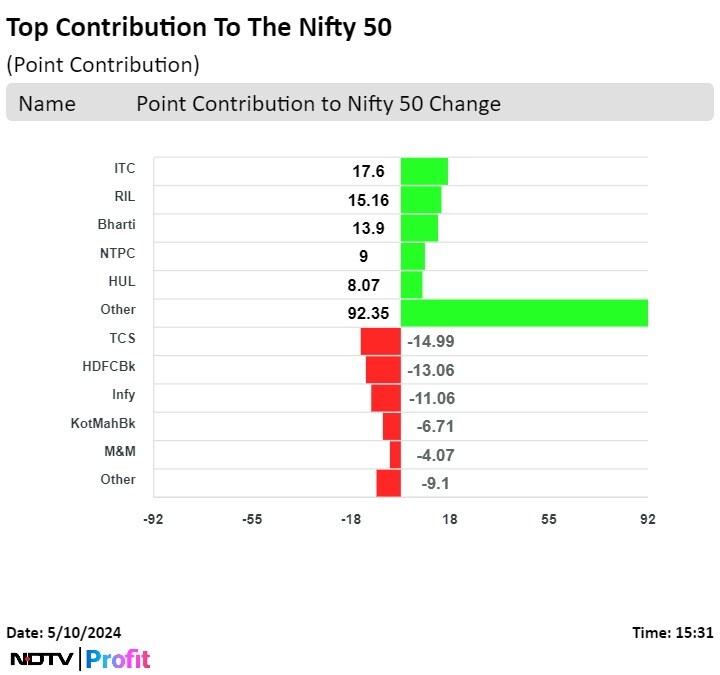
Task: Click the -55 axis tick label
Action: [252, 520]
